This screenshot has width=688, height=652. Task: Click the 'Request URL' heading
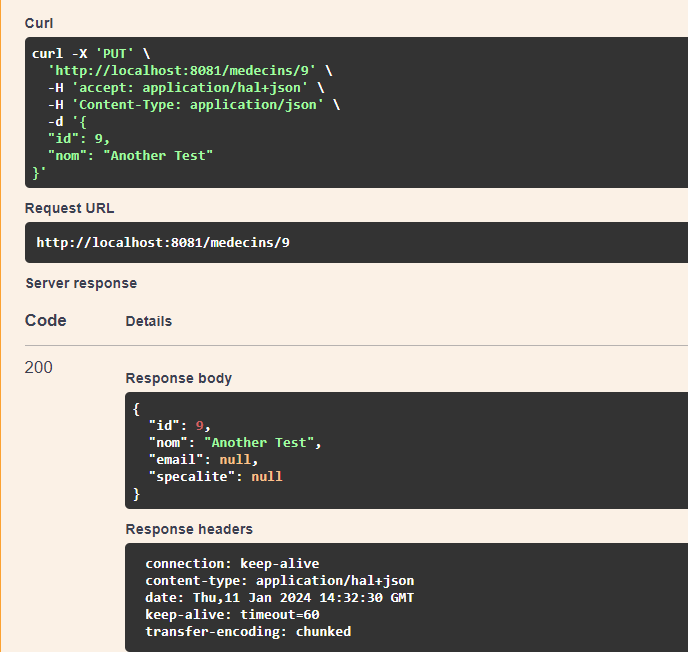click(x=69, y=208)
